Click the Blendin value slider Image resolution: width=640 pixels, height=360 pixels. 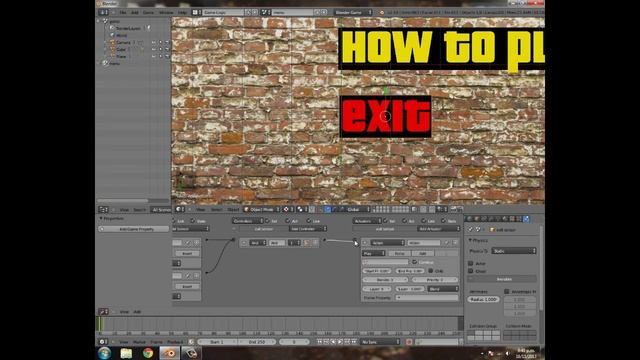(x=385, y=280)
